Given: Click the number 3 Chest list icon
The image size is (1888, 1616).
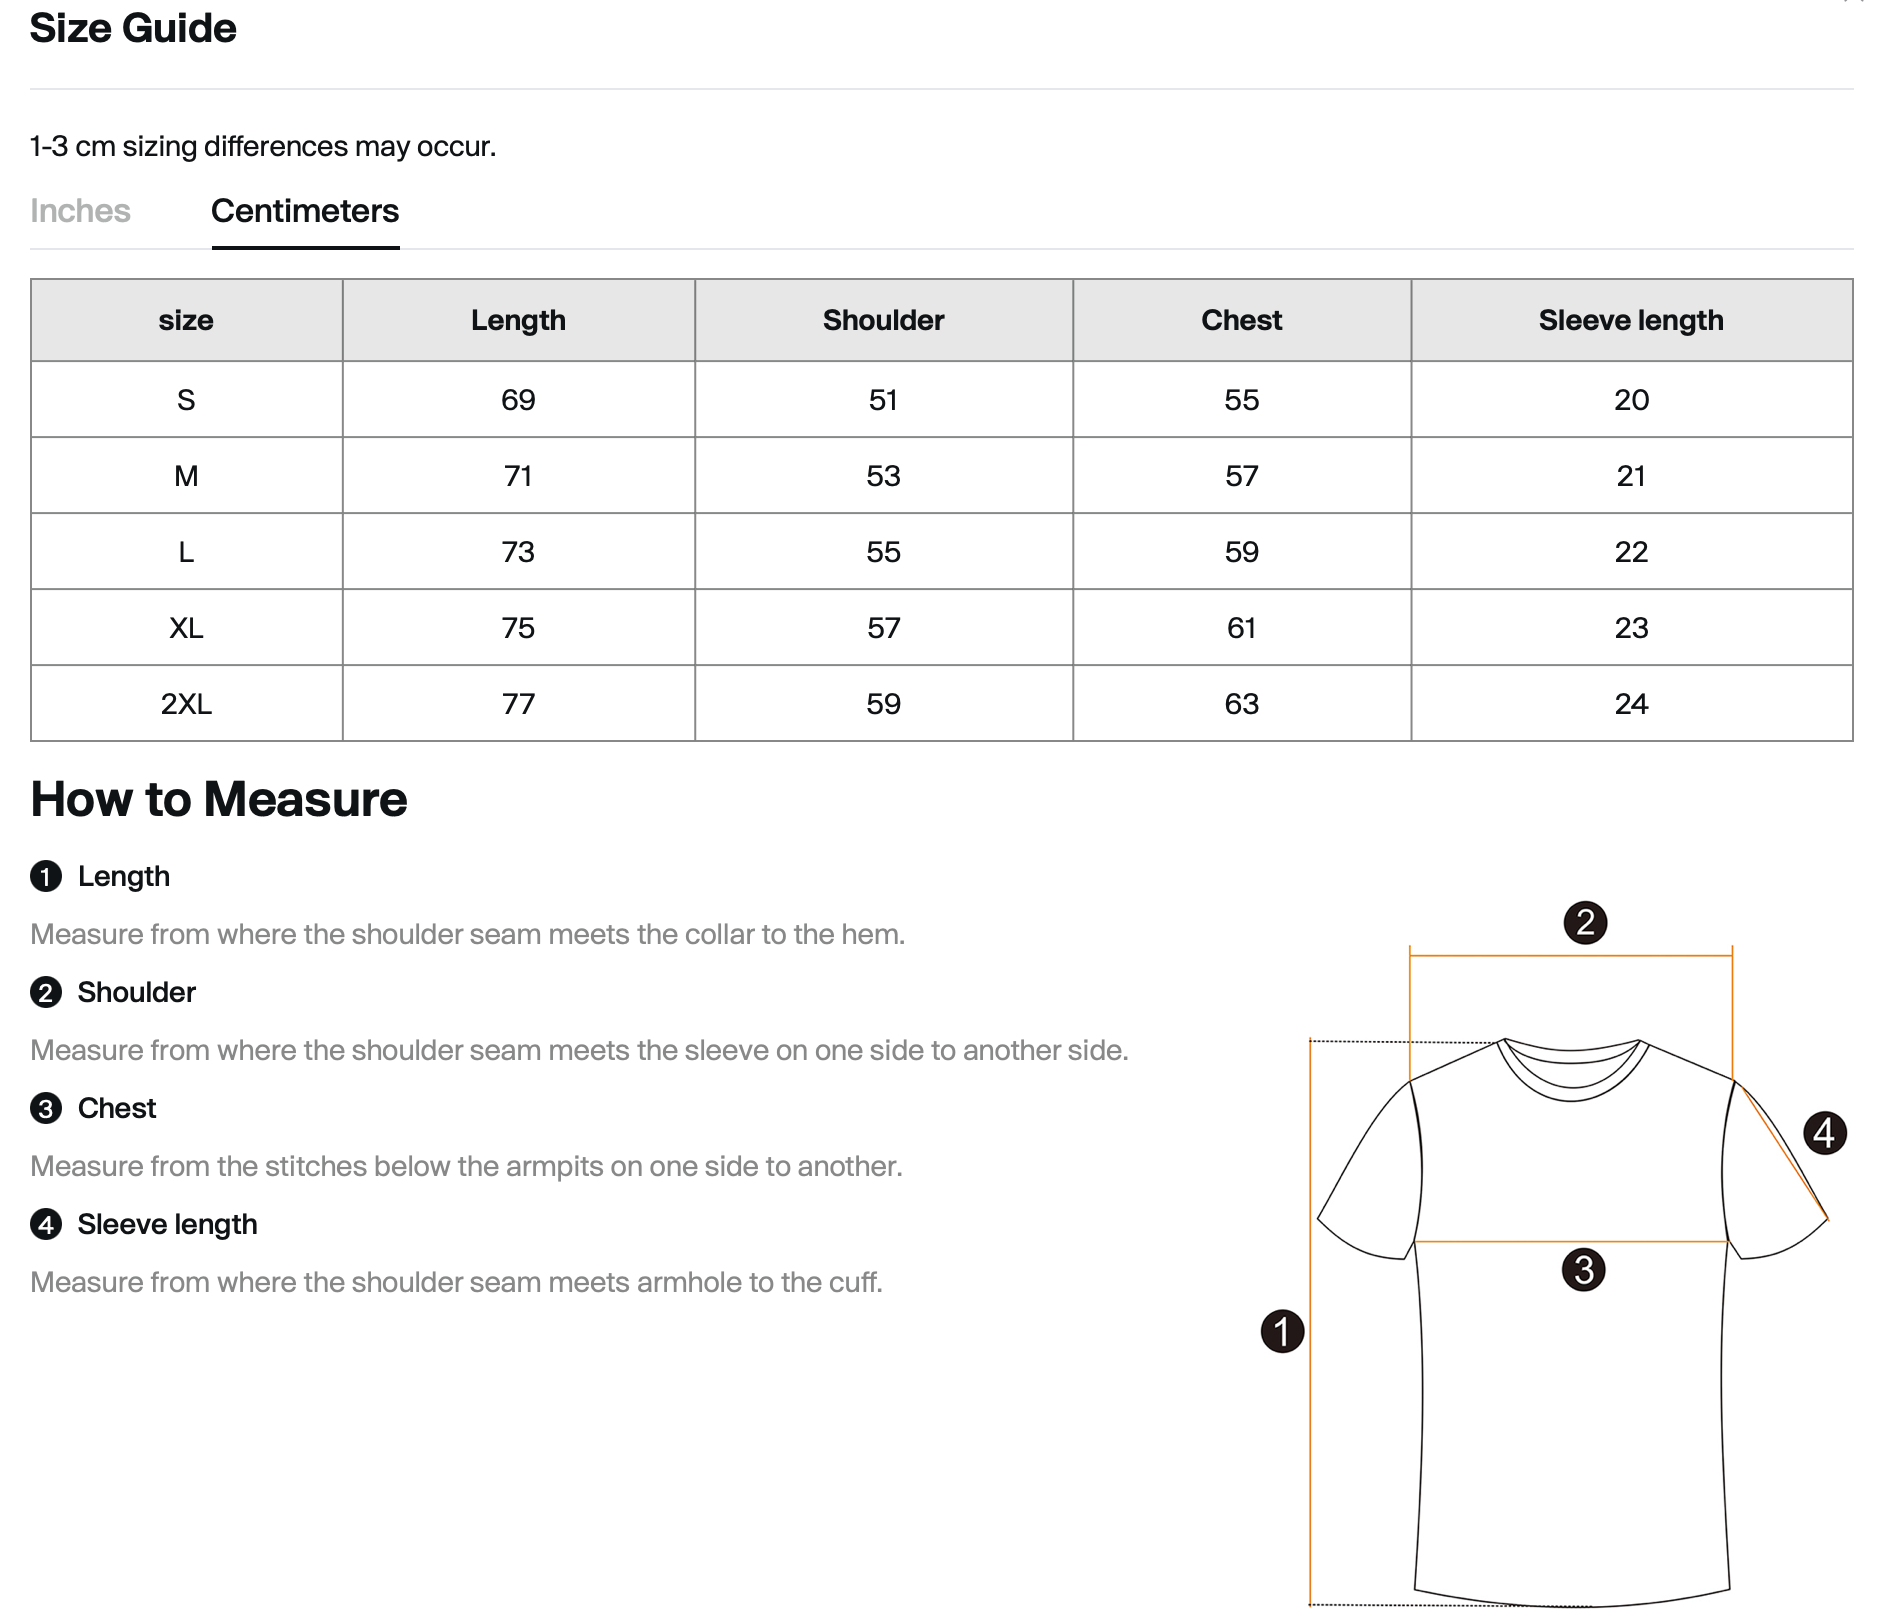Looking at the screenshot, I should [x=46, y=1109].
